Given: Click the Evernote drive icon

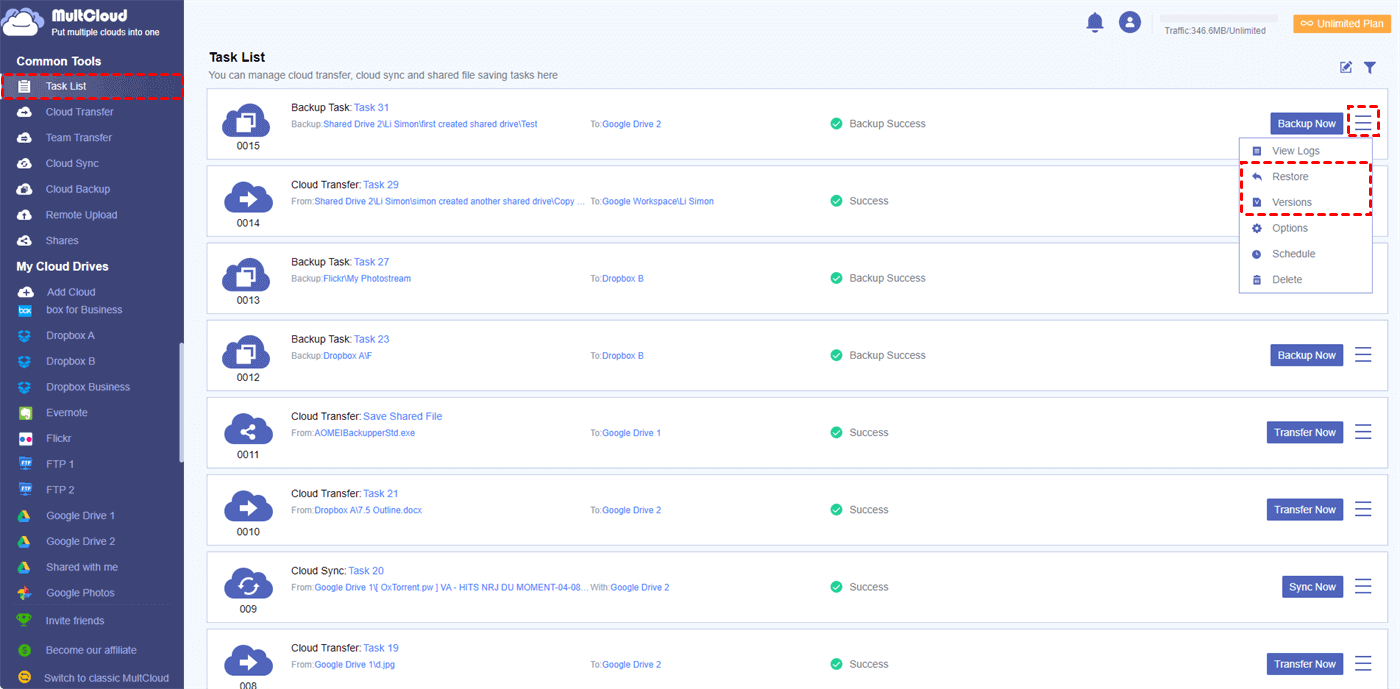Looking at the screenshot, I should point(25,413).
